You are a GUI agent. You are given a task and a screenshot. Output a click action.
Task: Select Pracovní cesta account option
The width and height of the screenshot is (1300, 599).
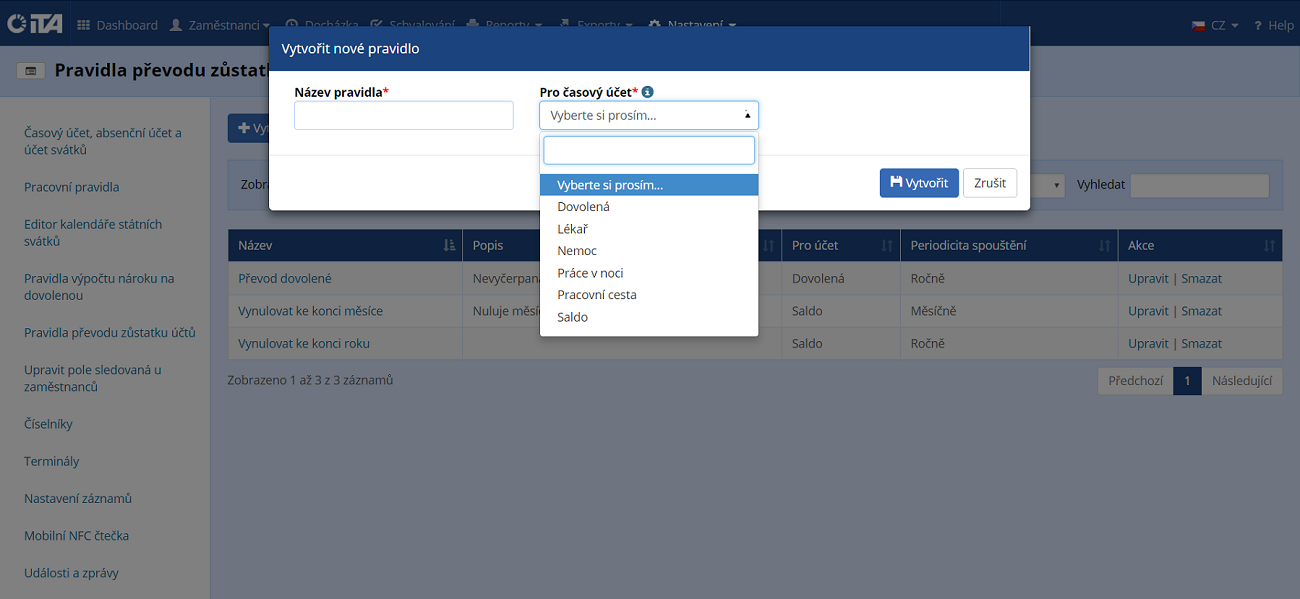(x=596, y=295)
